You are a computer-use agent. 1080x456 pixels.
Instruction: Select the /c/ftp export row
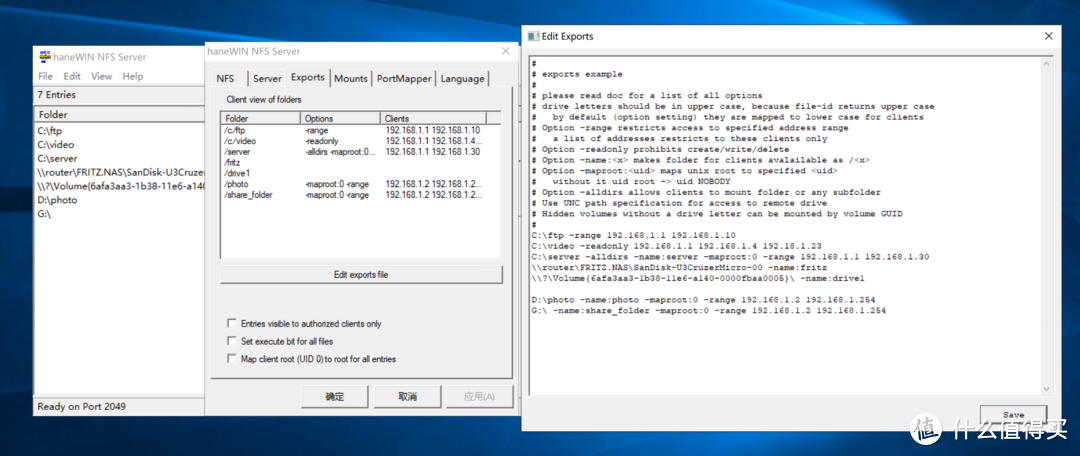361,130
